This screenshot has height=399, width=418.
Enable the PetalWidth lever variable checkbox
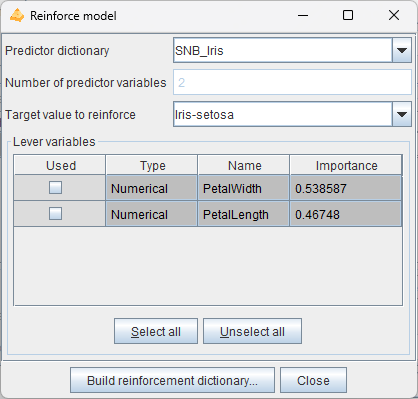pos(55,188)
